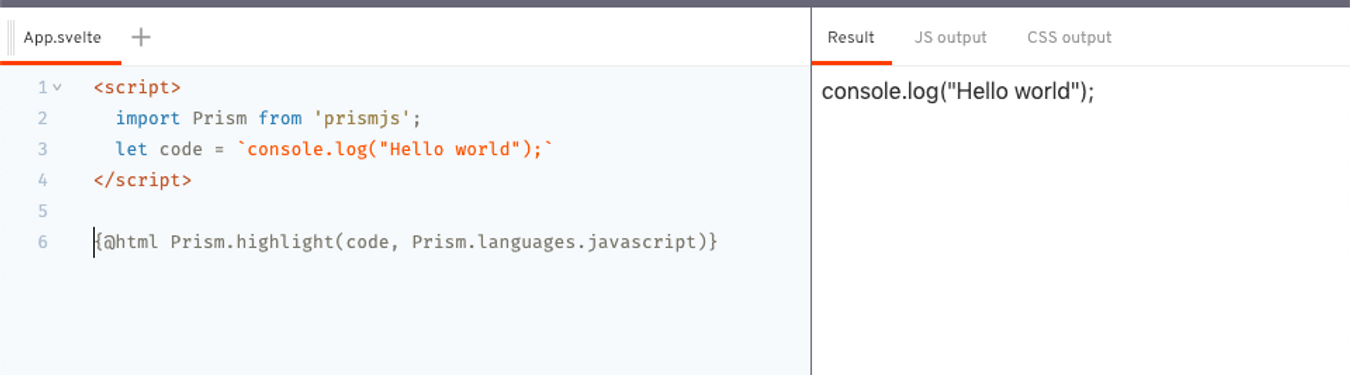Open the CSS output tab
Screen dimensions: 1350x375
coord(1069,38)
